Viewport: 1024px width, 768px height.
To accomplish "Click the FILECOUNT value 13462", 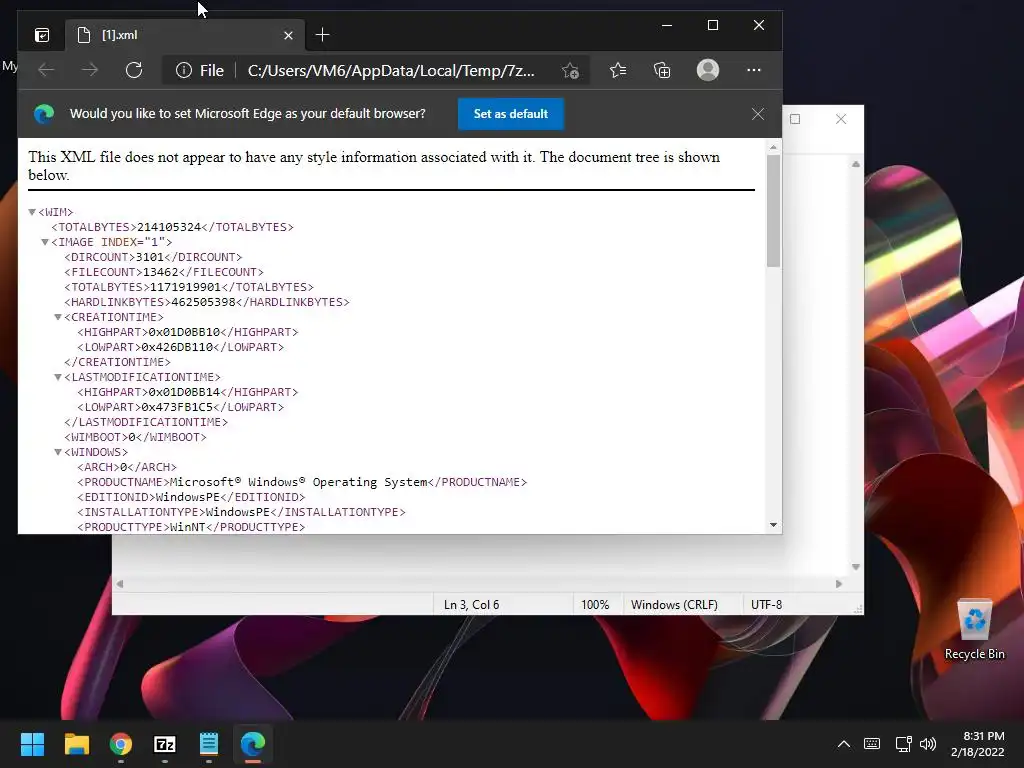I will point(161,272).
